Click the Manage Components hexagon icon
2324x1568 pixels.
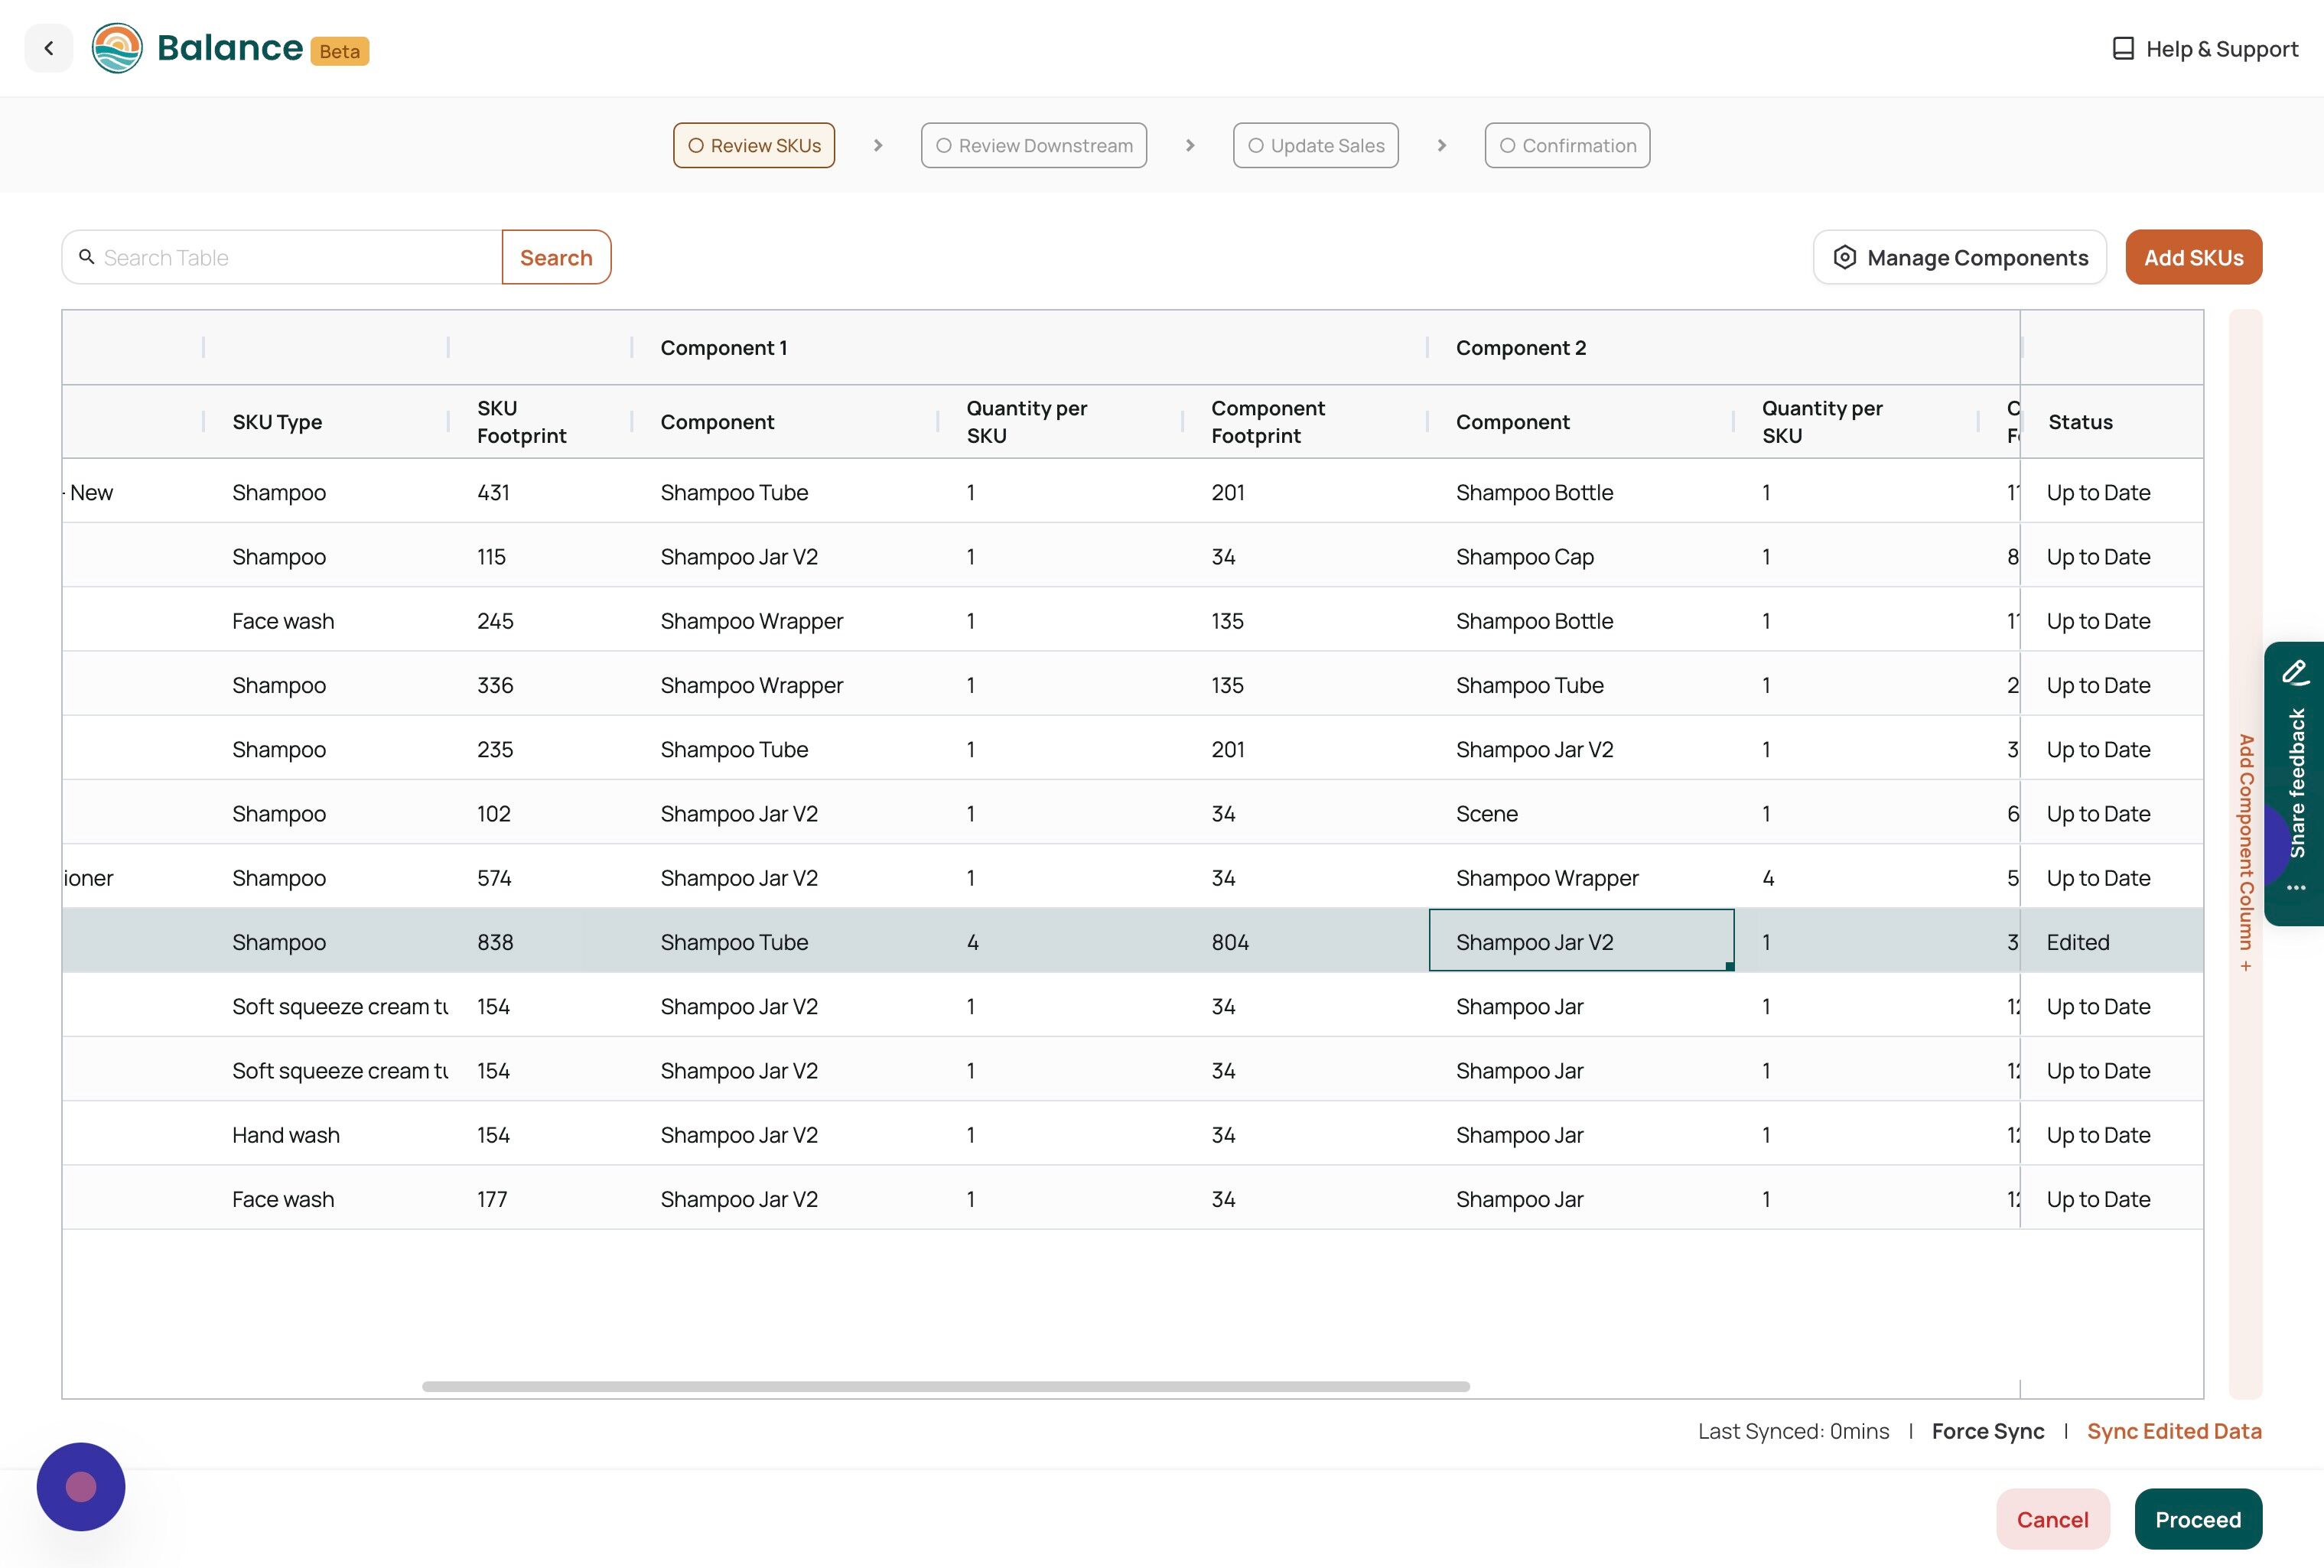click(x=1844, y=257)
